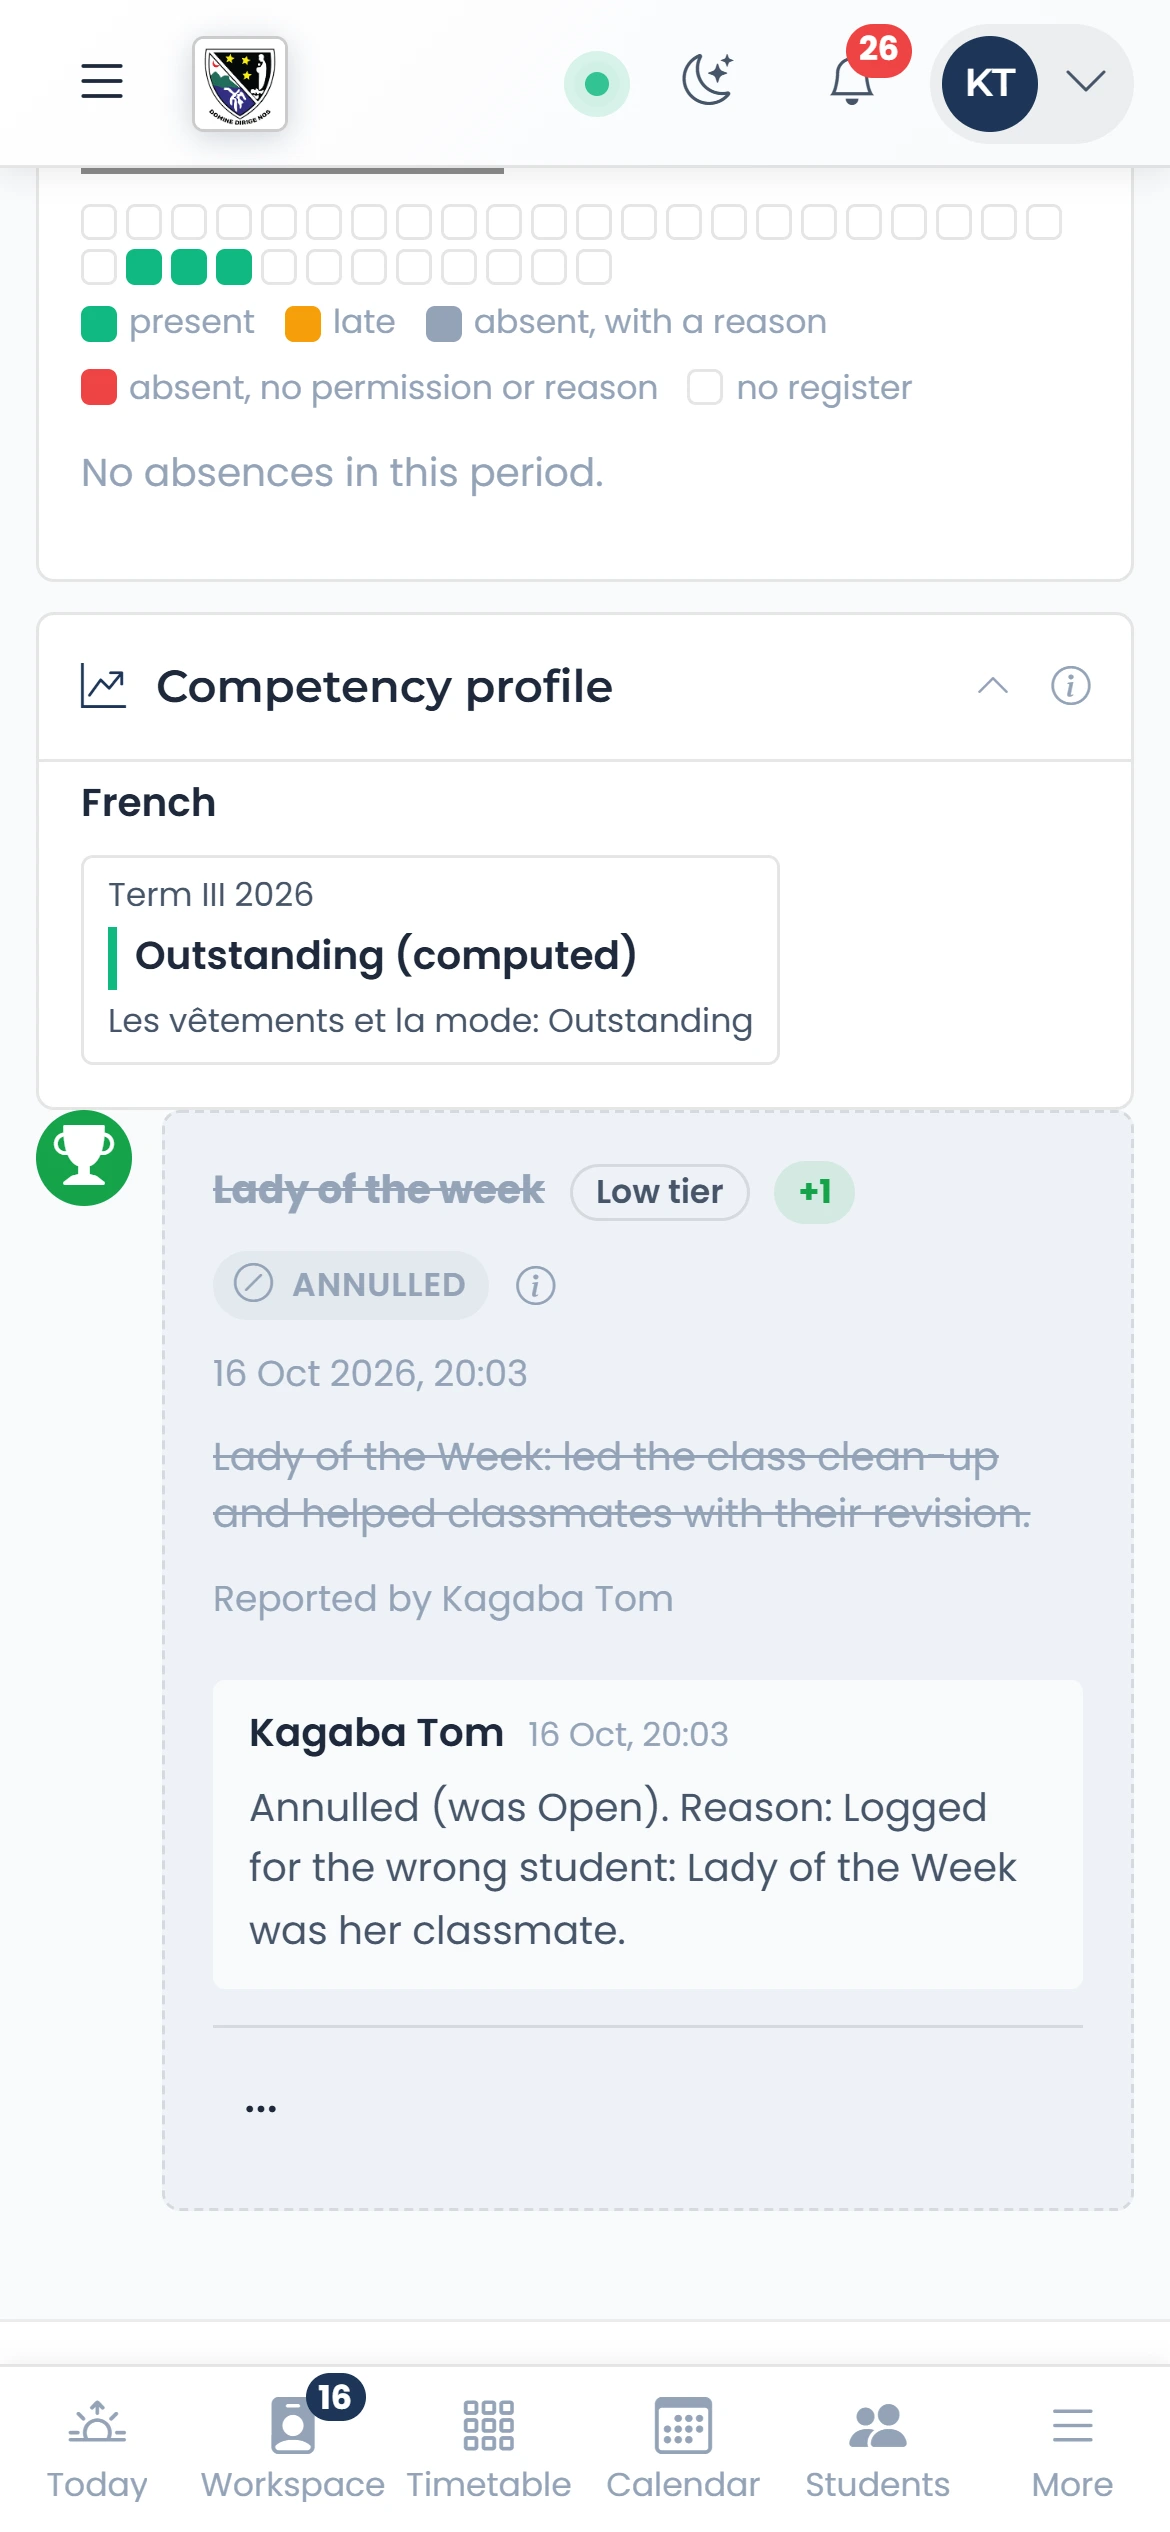Click the school crest logo
The width and height of the screenshot is (1170, 2532).
pyautogui.click(x=240, y=84)
